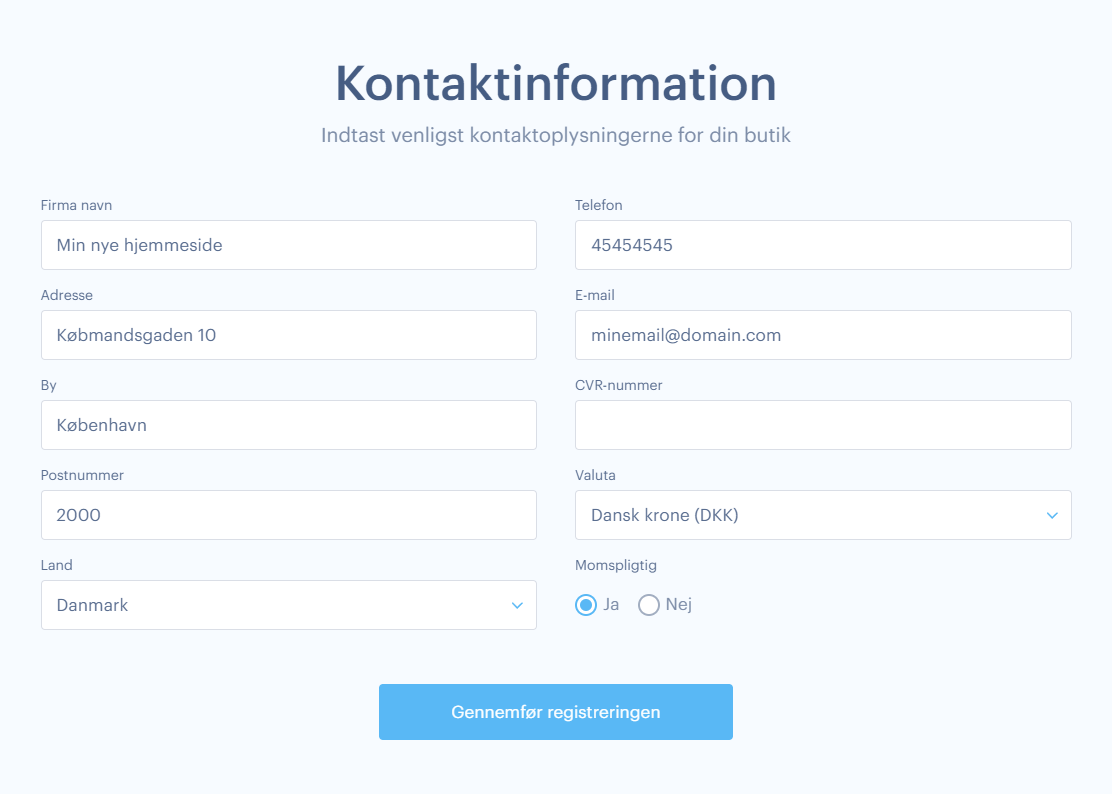Image resolution: width=1112 pixels, height=794 pixels.
Task: Click the Firma navn label text
Action: click(76, 205)
